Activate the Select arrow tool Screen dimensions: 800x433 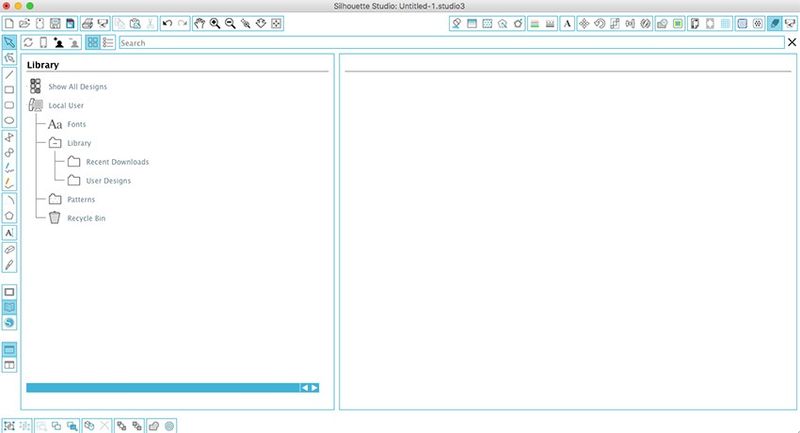pos(9,42)
